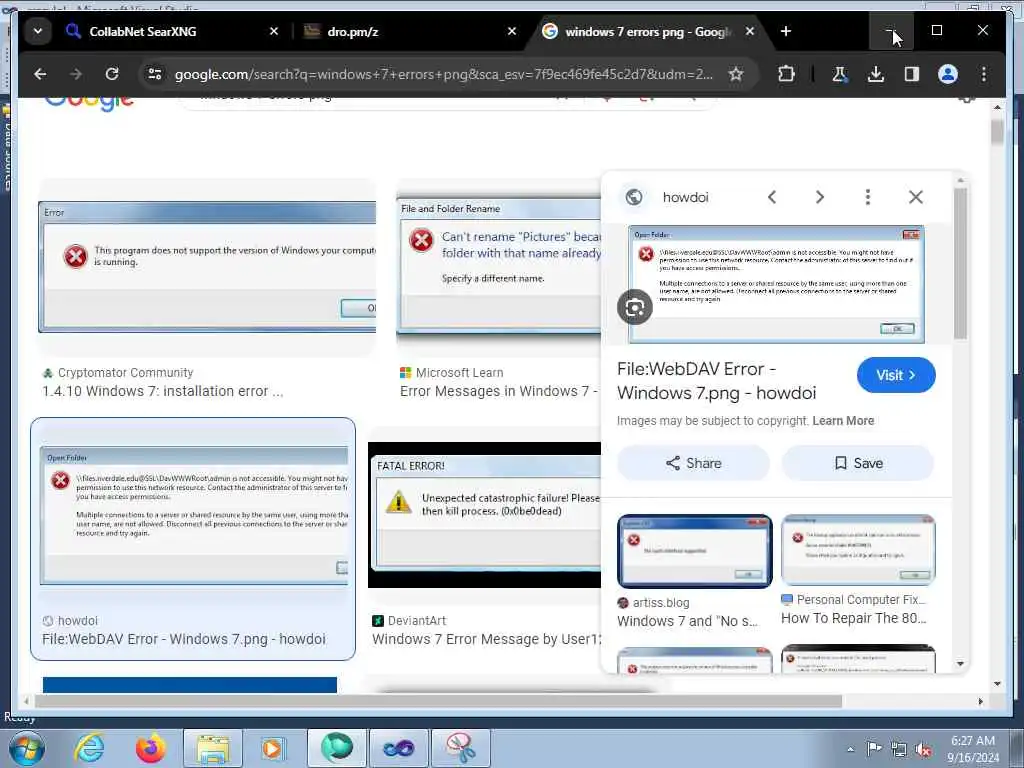The height and width of the screenshot is (768, 1024).
Task: Open 'Windows 7 Error Message by User' link
Action: coord(487,639)
